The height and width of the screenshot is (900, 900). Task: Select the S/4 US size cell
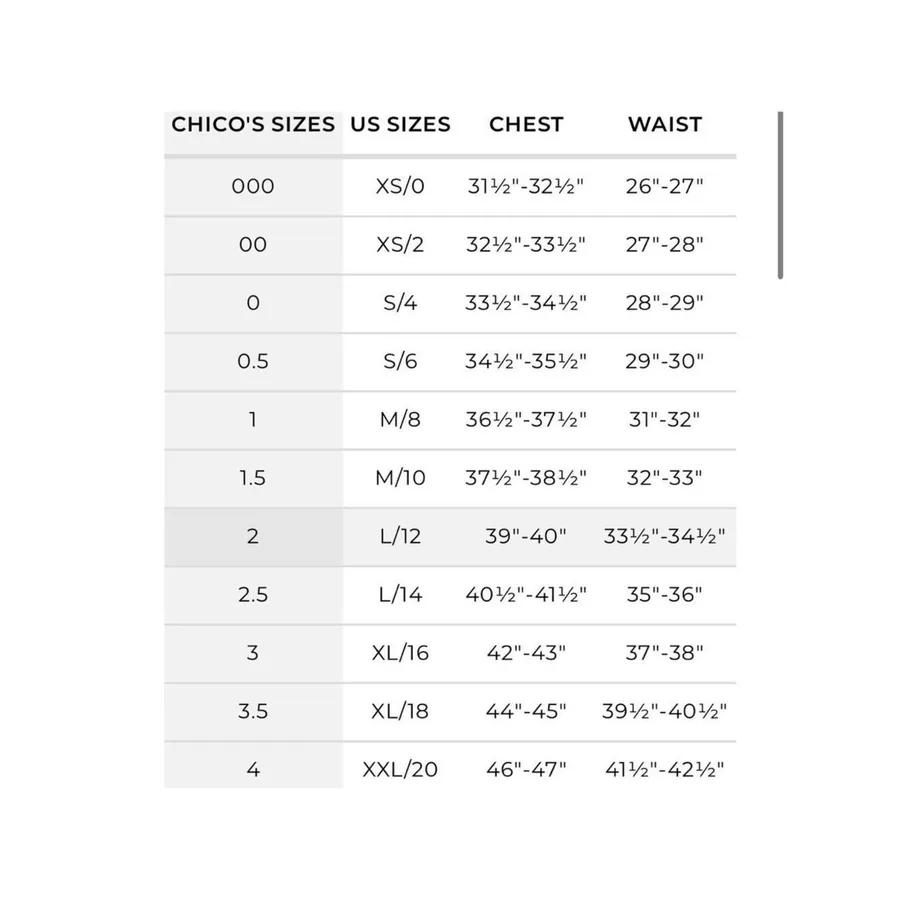coord(400,303)
